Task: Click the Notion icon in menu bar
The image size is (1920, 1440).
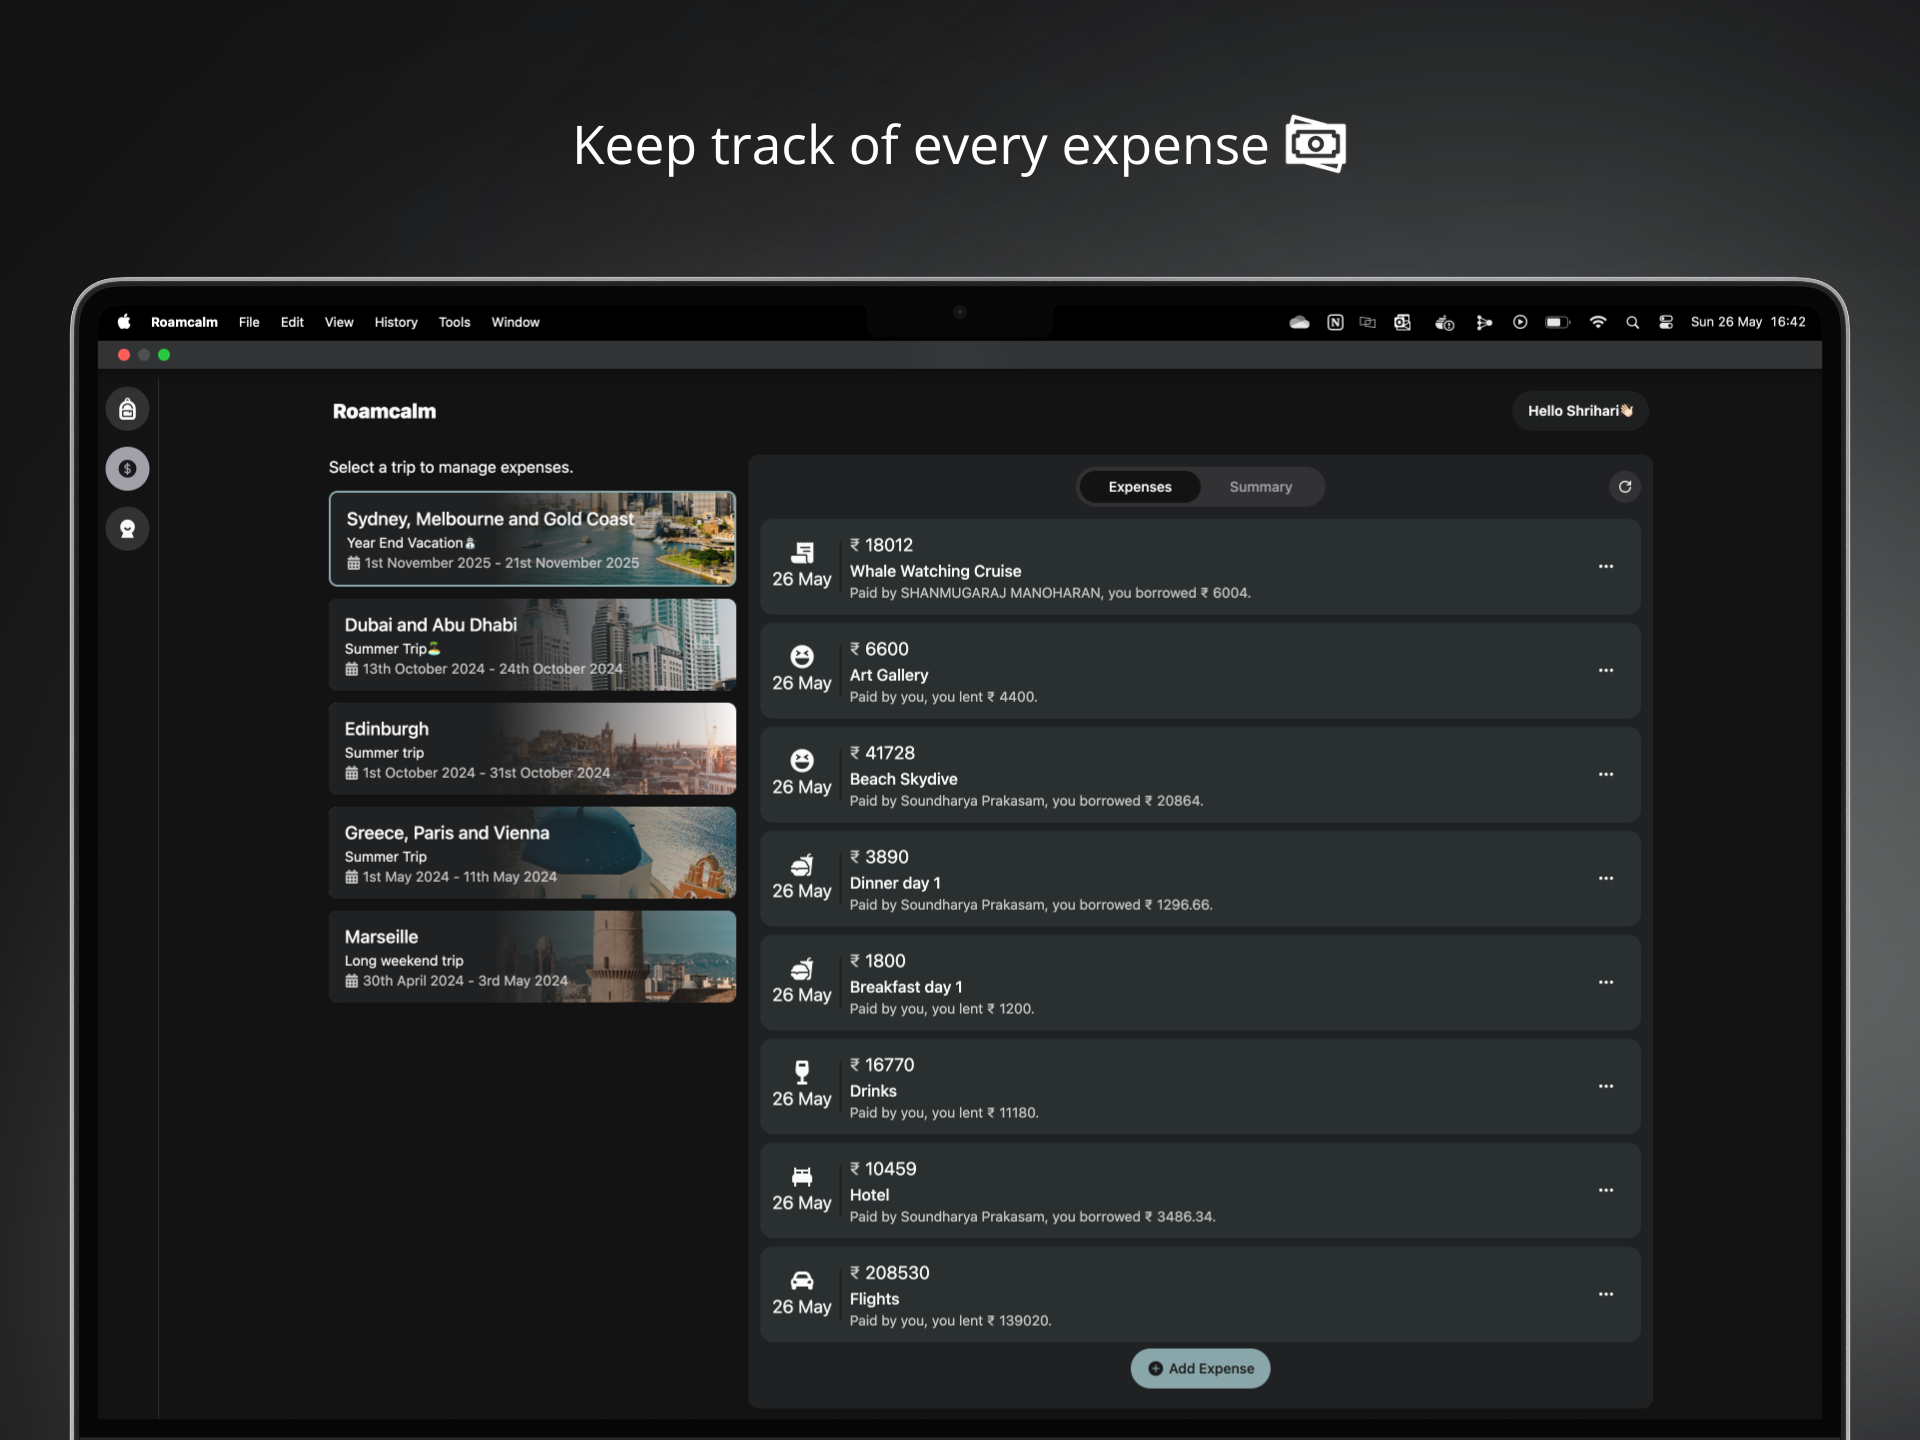Action: pyautogui.click(x=1335, y=322)
